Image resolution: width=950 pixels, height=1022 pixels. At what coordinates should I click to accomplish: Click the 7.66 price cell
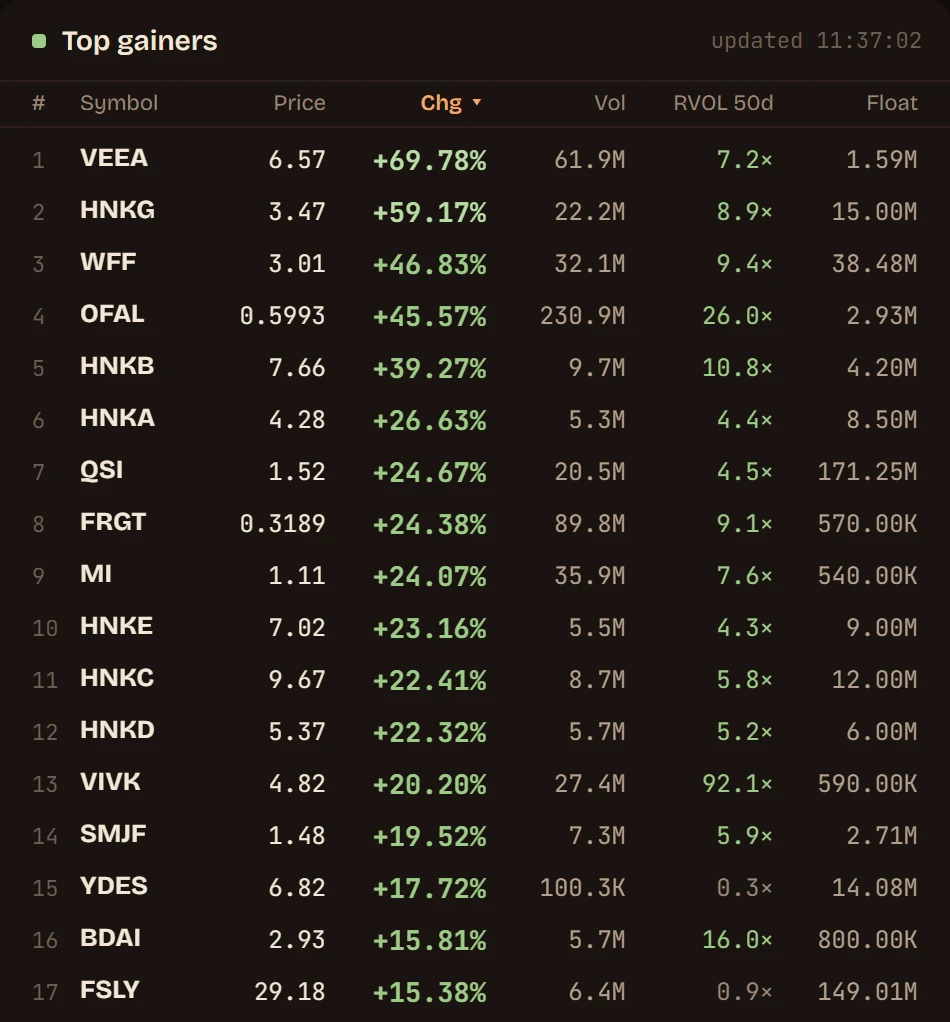(x=296, y=368)
